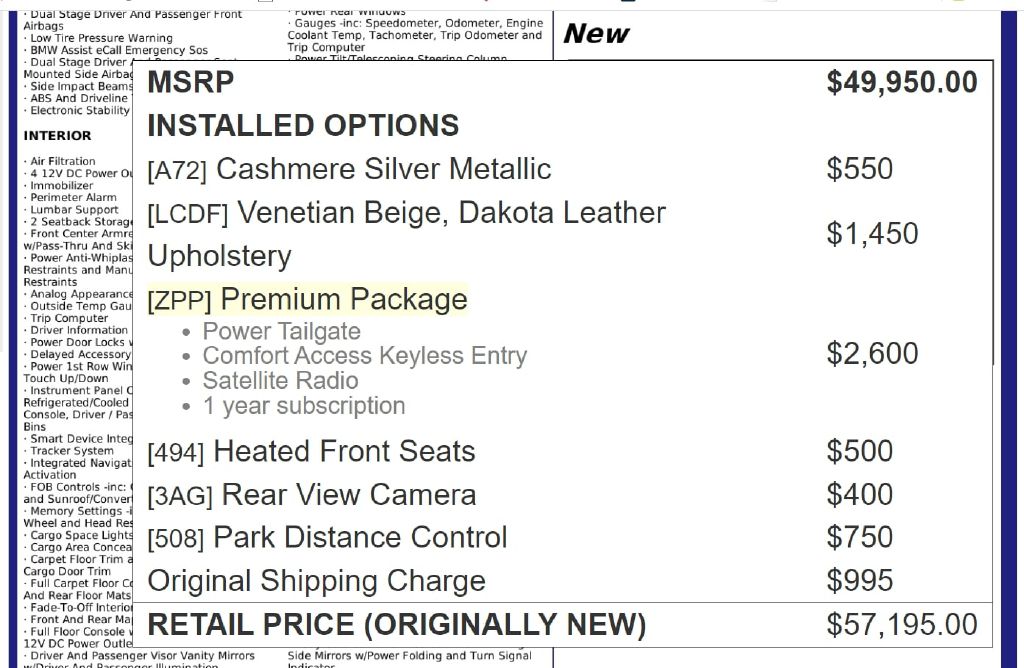The width and height of the screenshot is (1024, 668).
Task: Select the Installed Options heading
Action: [303, 125]
